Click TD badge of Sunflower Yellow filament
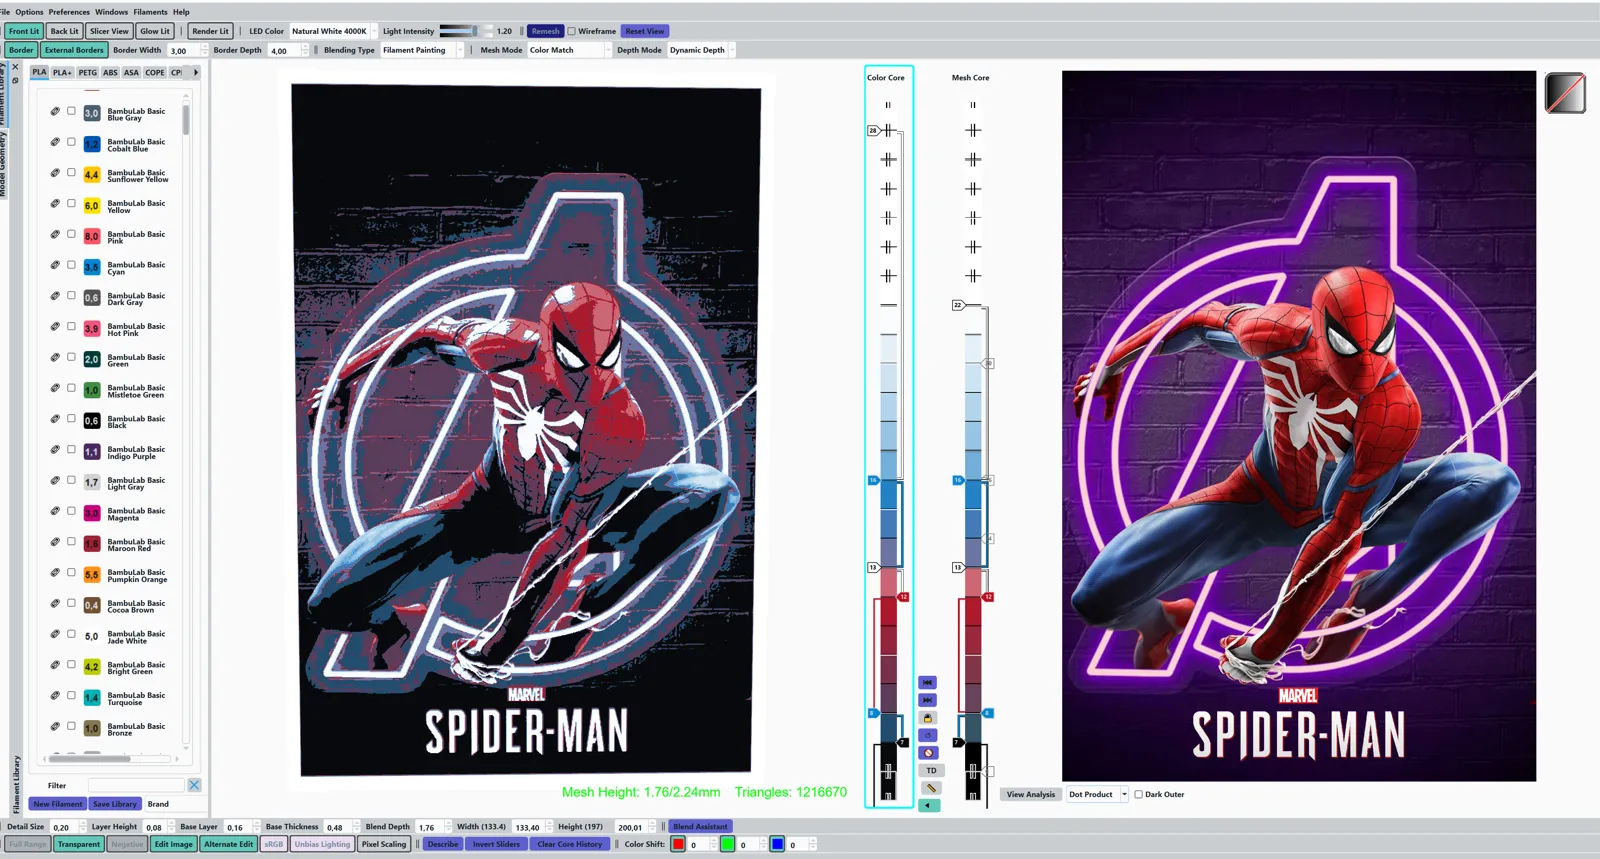This screenshot has height=859, width=1600. pyautogui.click(x=91, y=175)
